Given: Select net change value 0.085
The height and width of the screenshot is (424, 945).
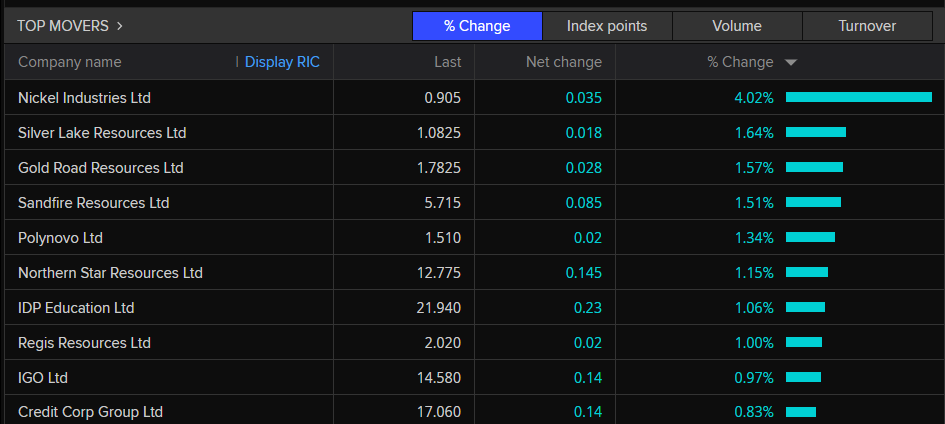Looking at the screenshot, I should pyautogui.click(x=584, y=202).
